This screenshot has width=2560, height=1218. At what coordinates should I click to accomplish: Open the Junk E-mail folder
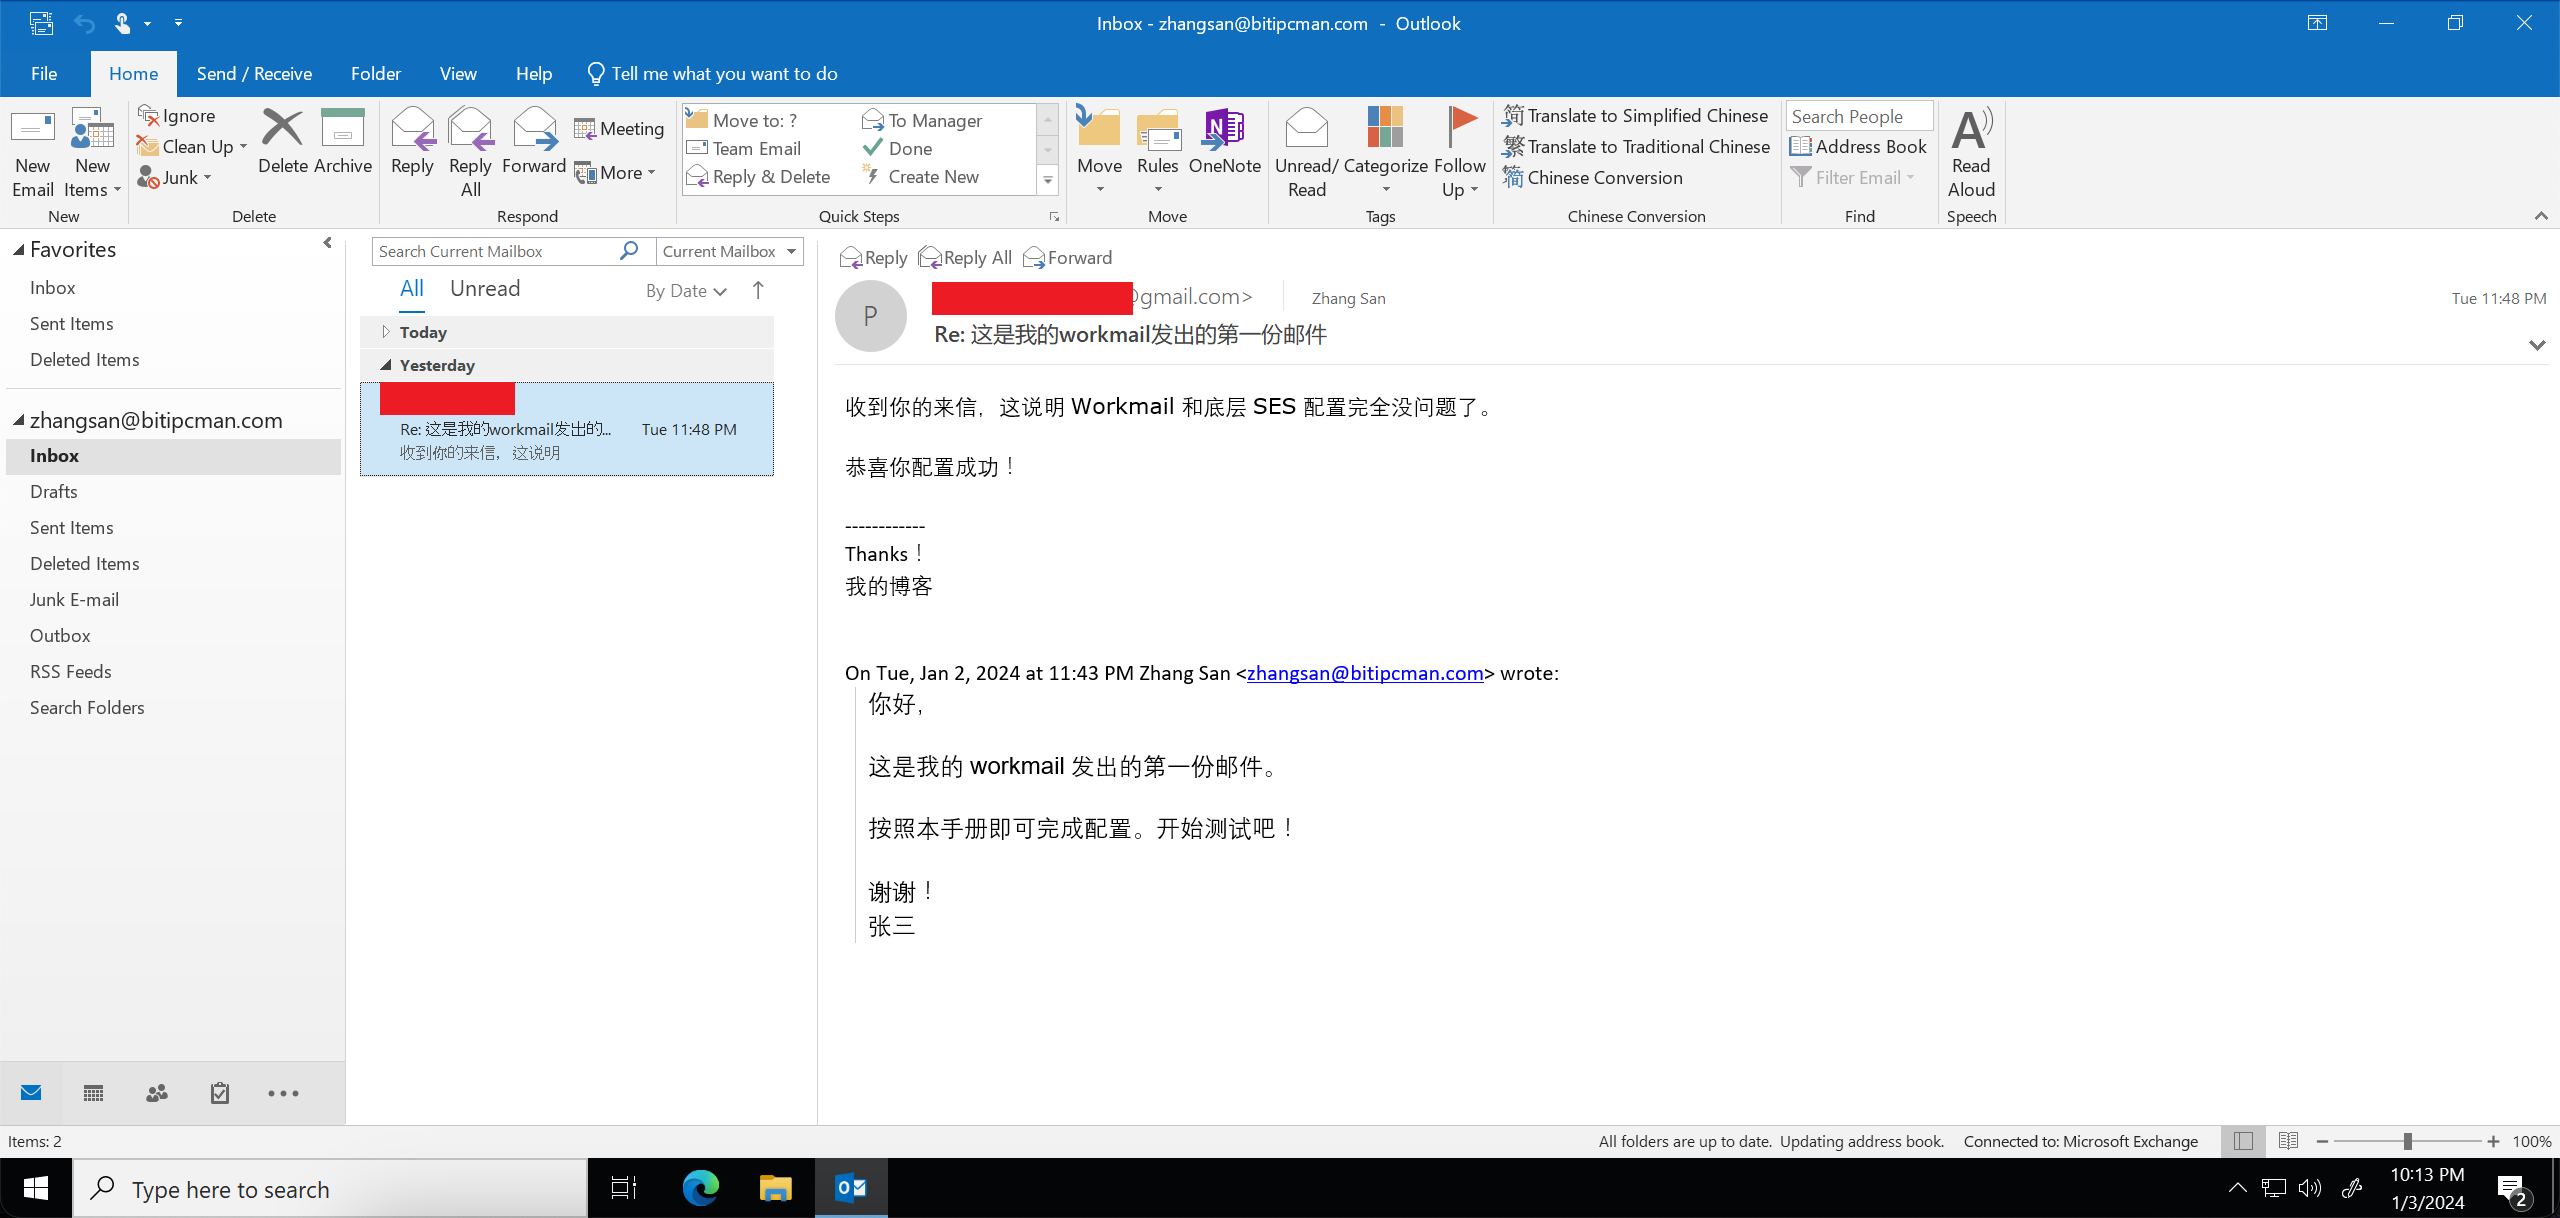pos(74,600)
